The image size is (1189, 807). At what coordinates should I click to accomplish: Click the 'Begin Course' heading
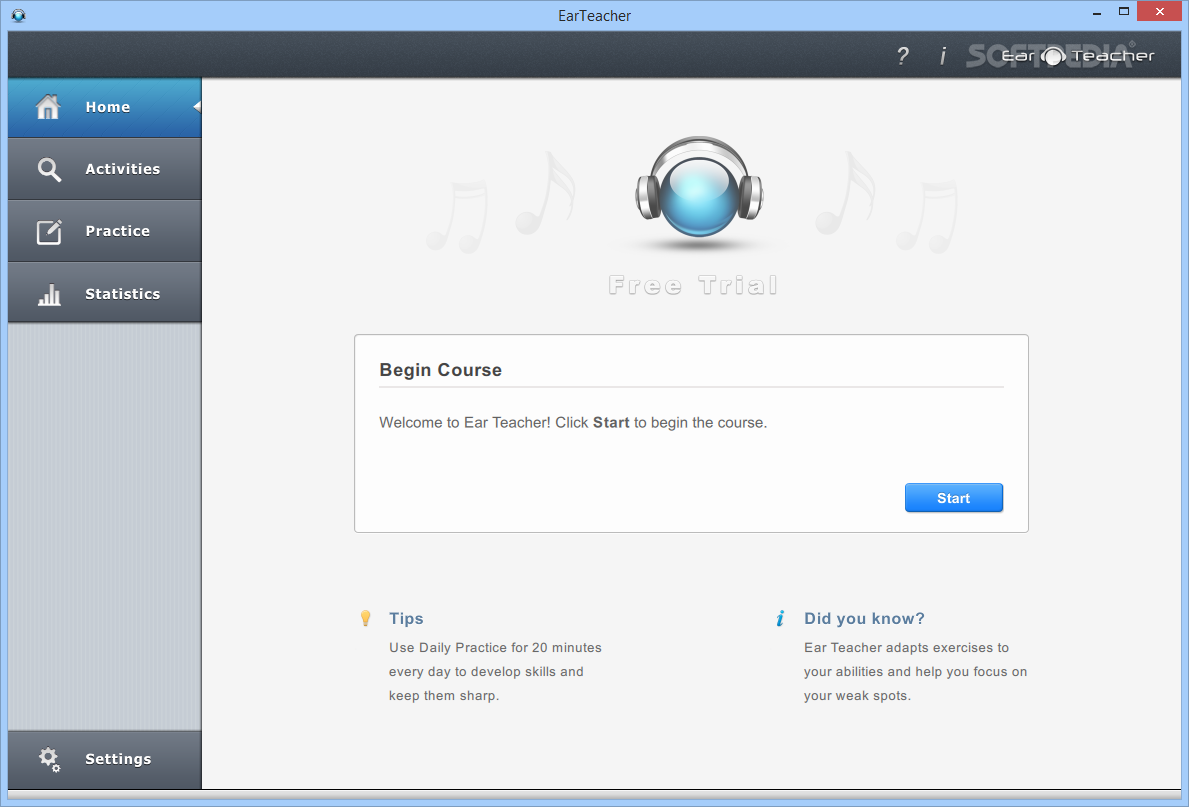(441, 370)
